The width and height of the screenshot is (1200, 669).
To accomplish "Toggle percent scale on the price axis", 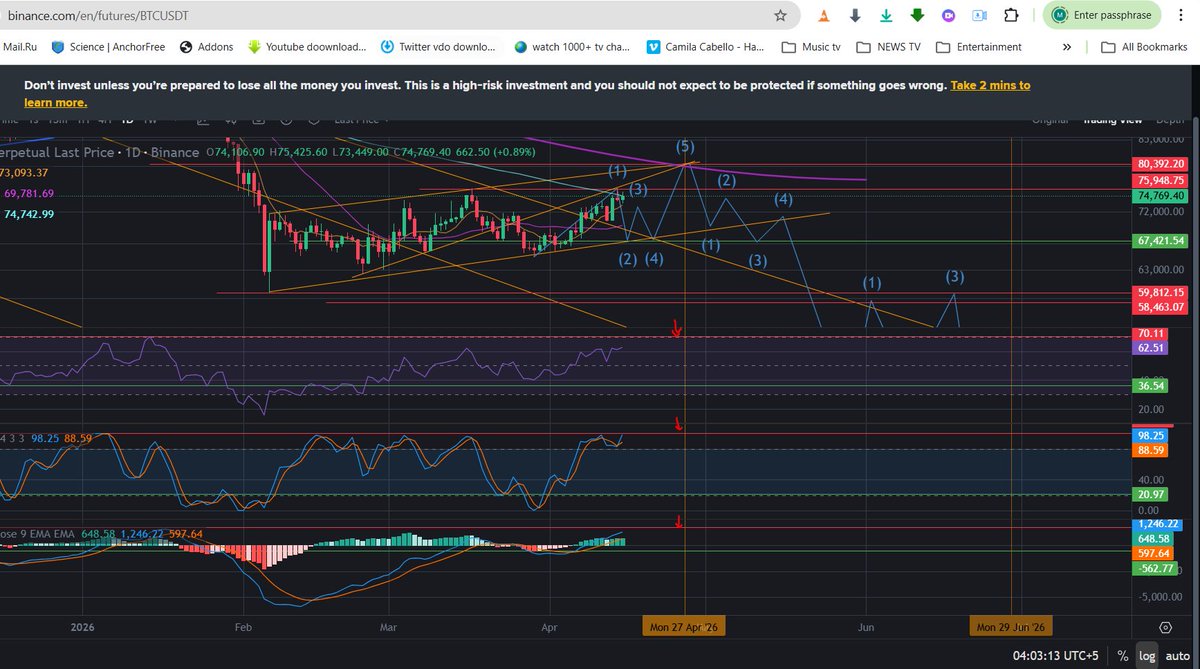I will coord(1123,656).
